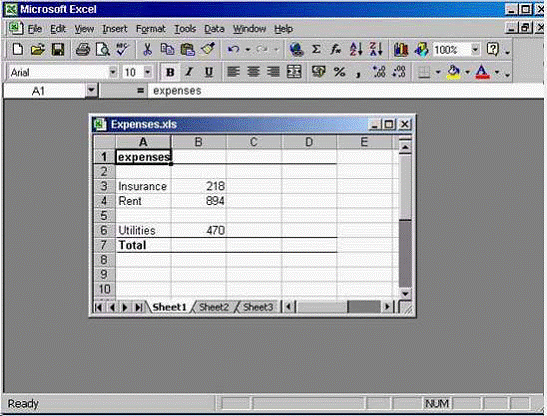Expand the 100% zoom dropdown
The height and width of the screenshot is (416, 547).
tap(475, 50)
